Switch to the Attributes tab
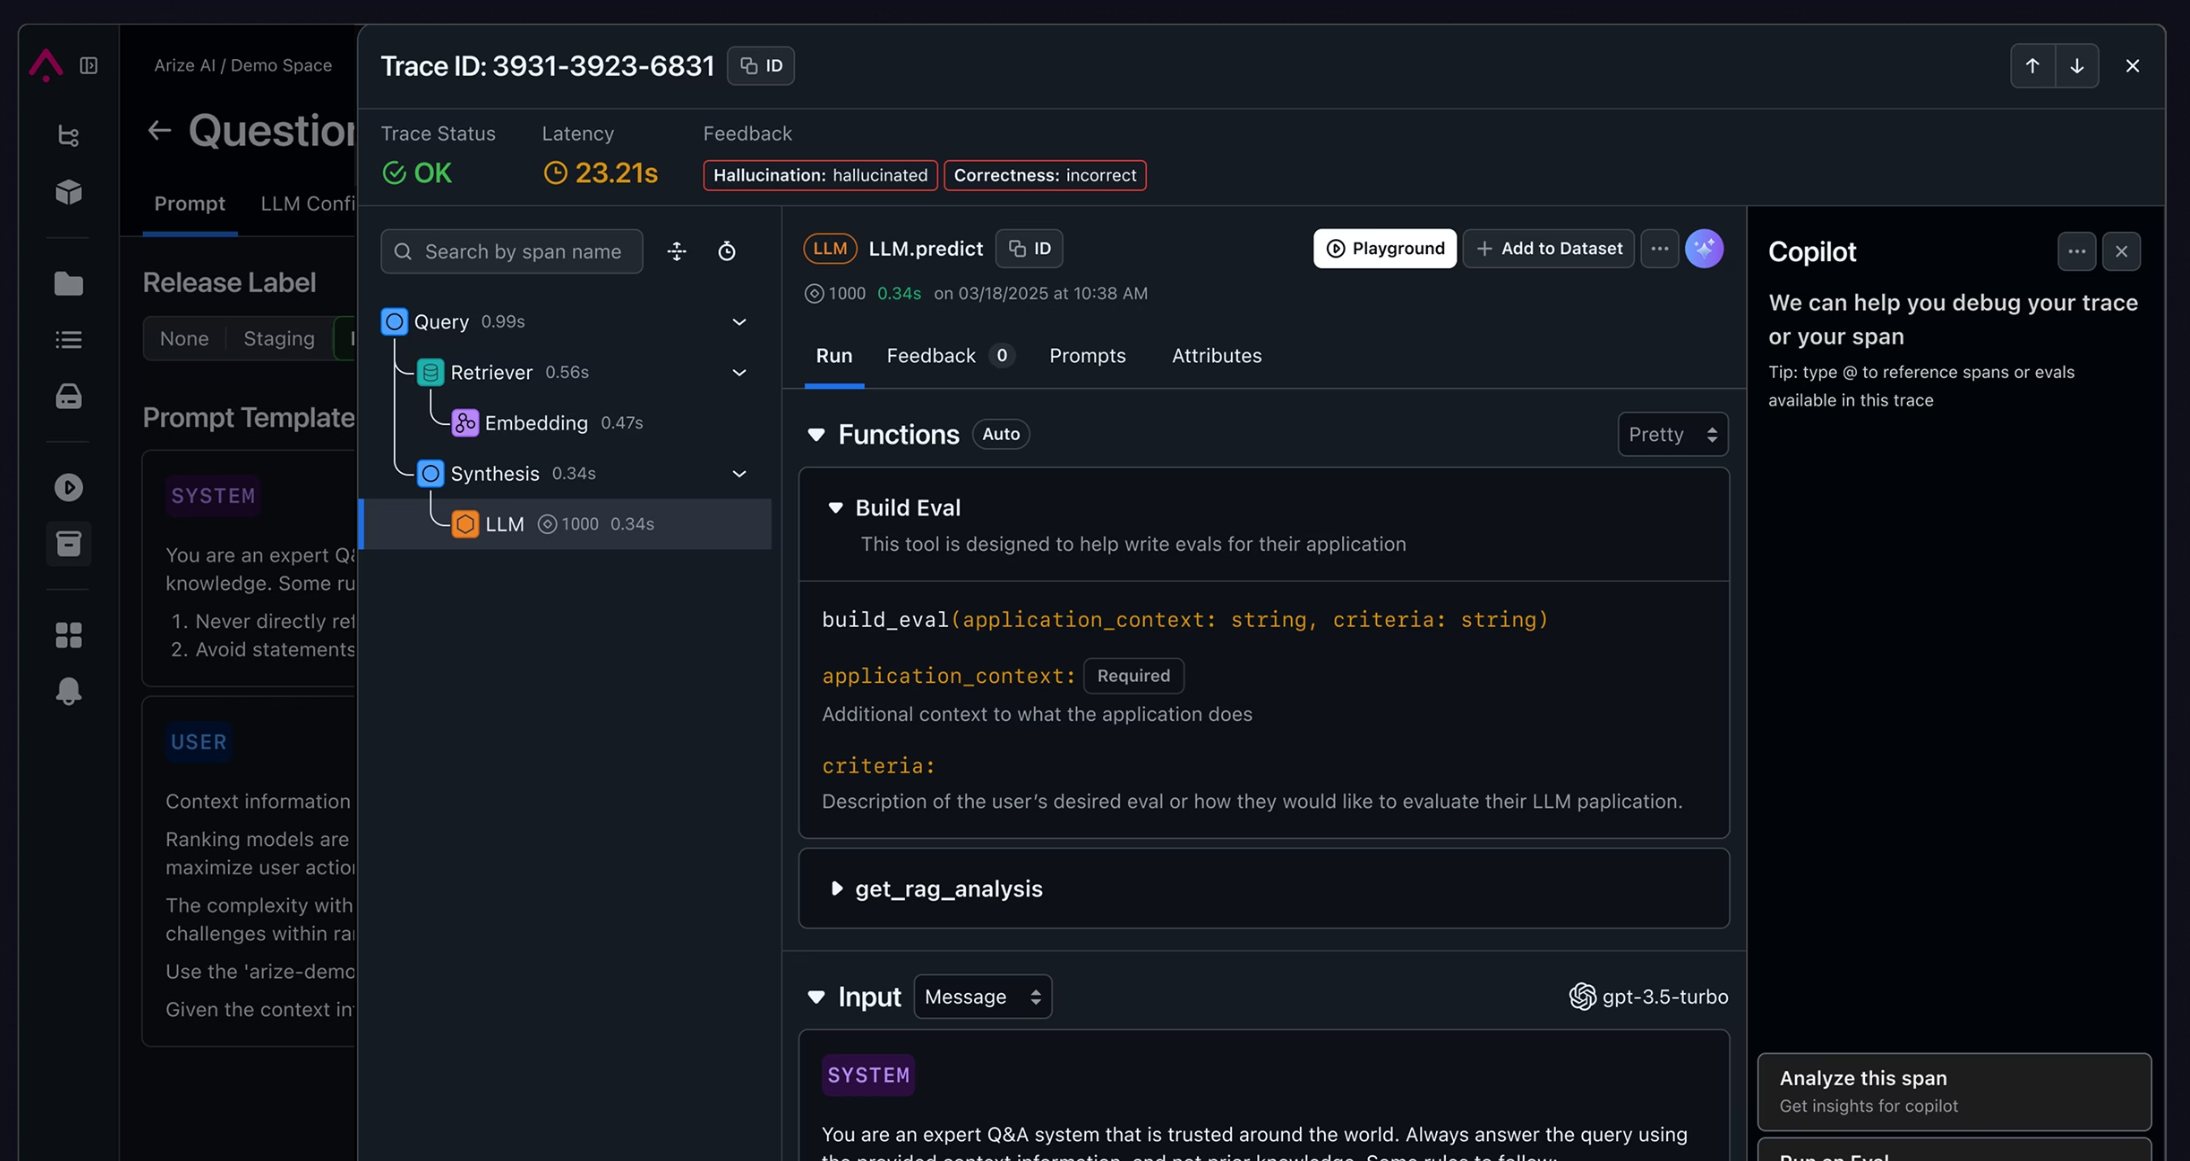 coord(1216,356)
